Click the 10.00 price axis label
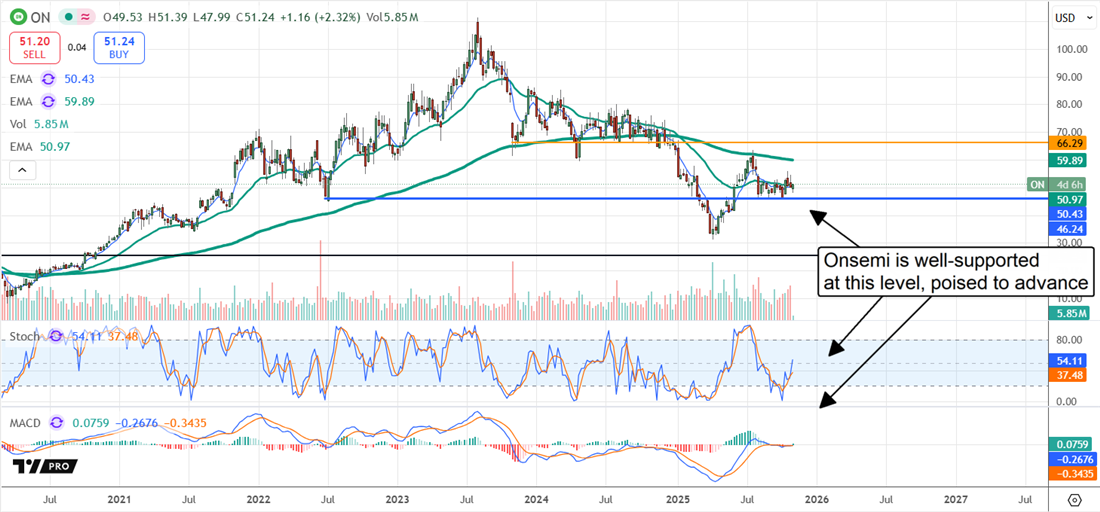This screenshot has height=512, width=1100. click(x=1071, y=299)
